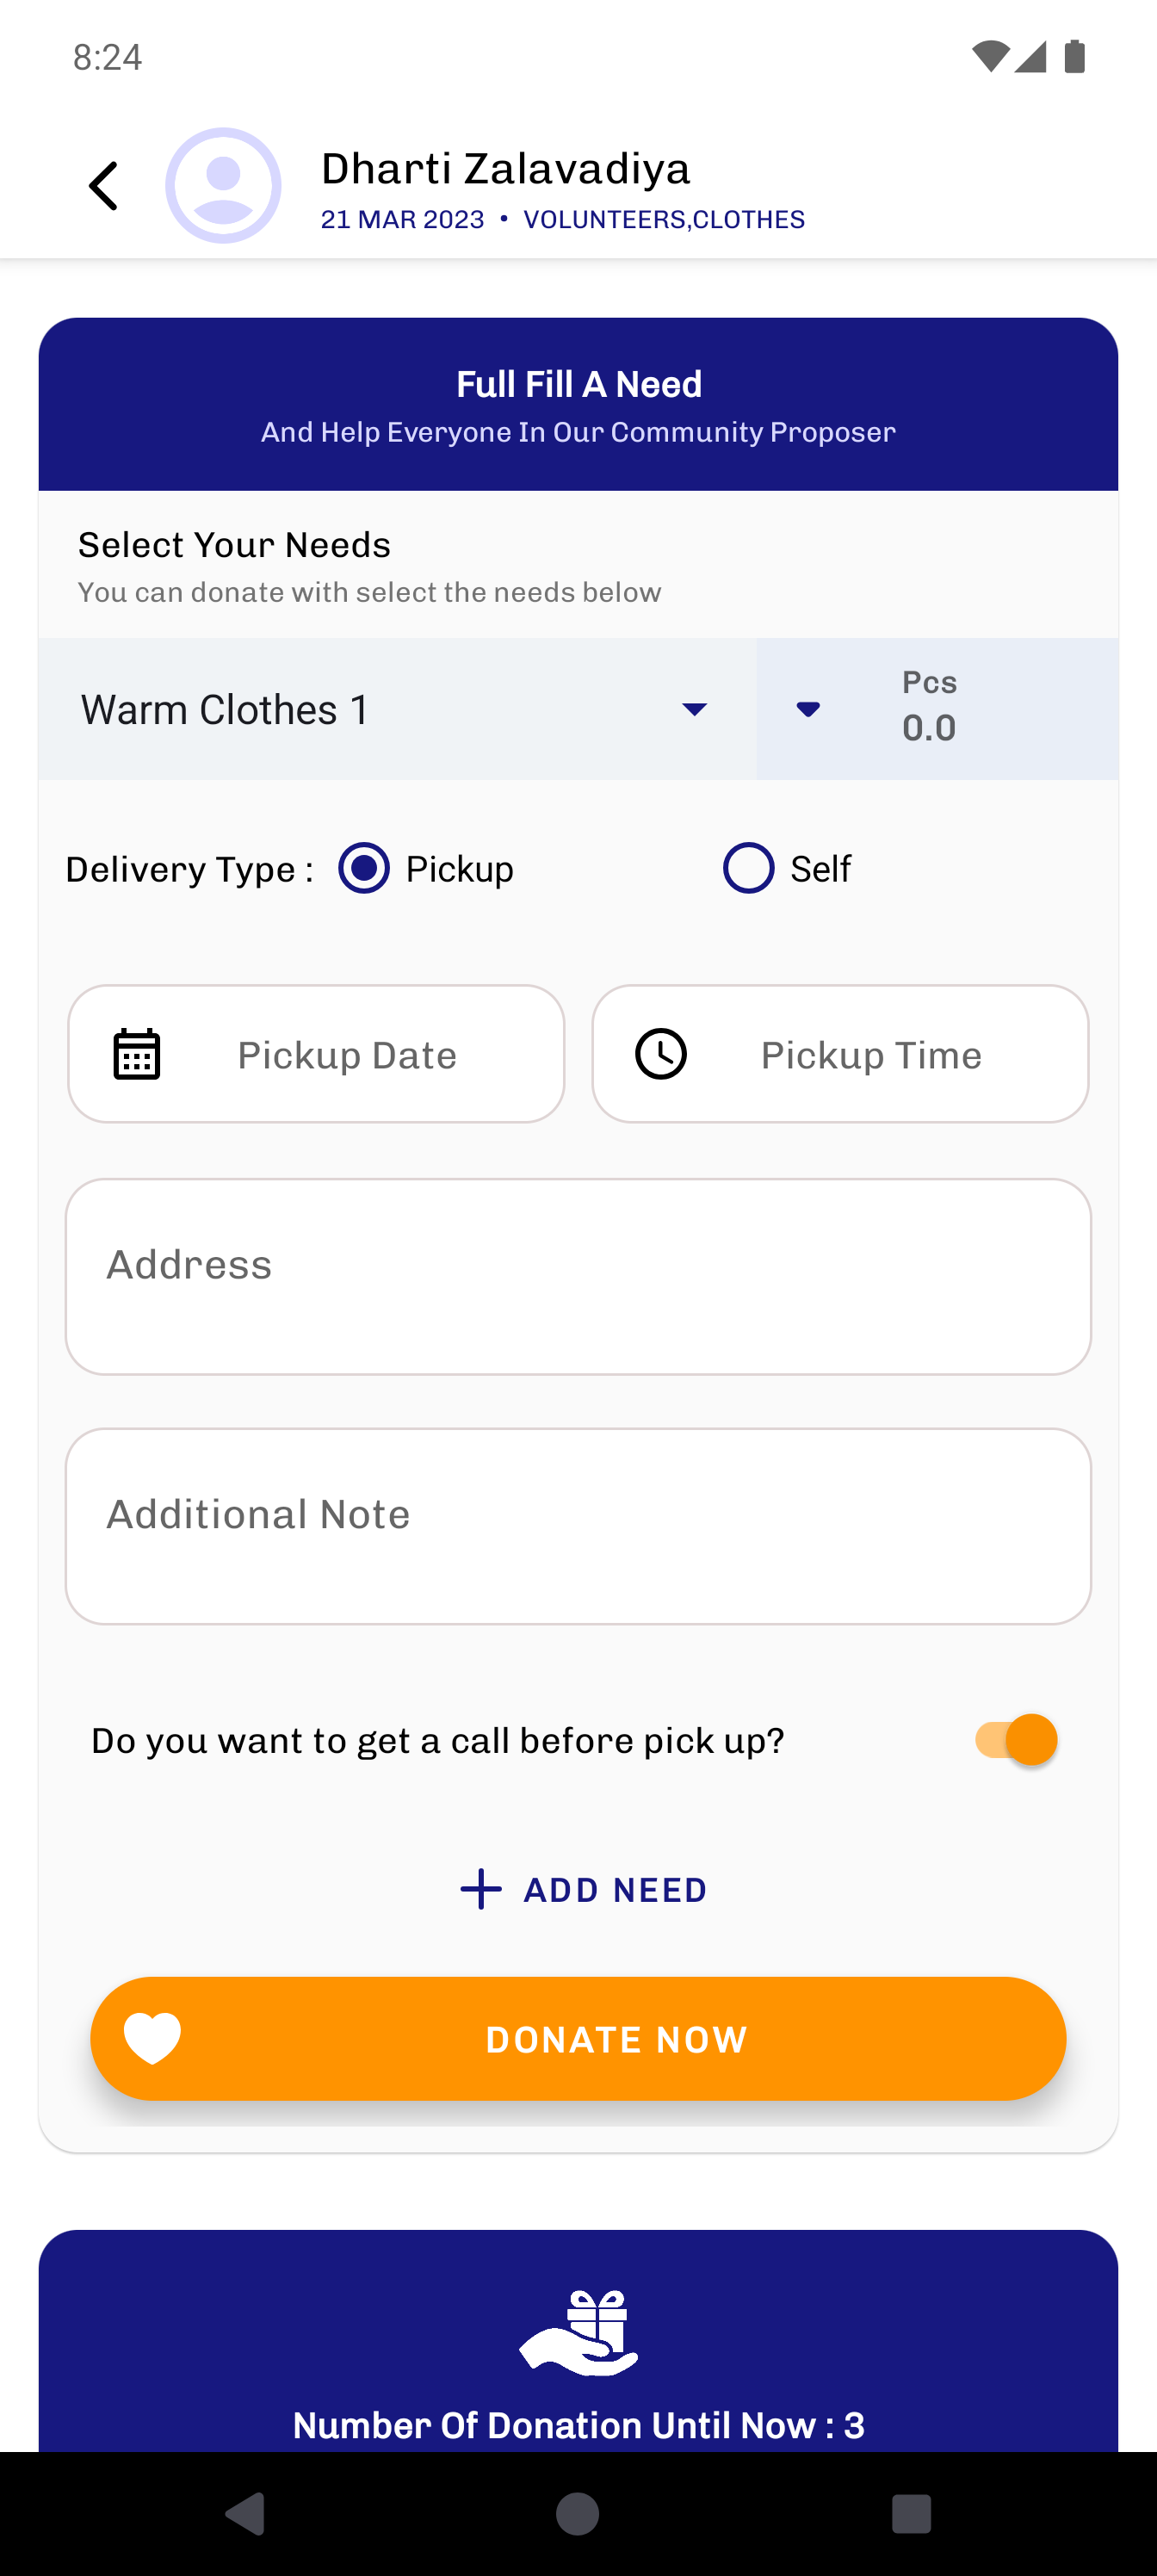
Task: Tap the calendar icon in Pickup Date
Action: [137, 1054]
